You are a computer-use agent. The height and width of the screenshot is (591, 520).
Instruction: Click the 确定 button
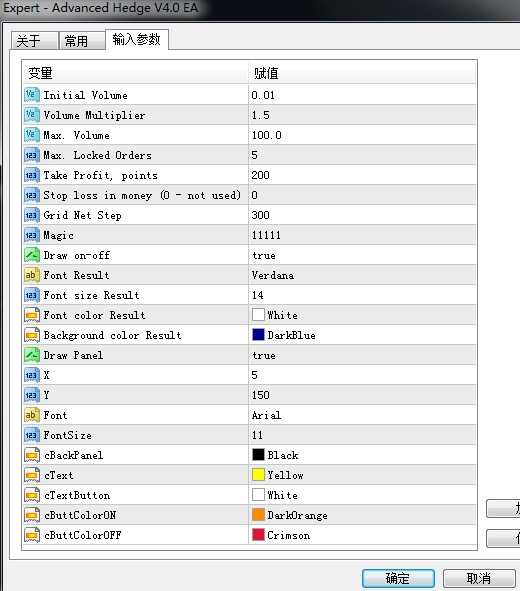pos(398,578)
